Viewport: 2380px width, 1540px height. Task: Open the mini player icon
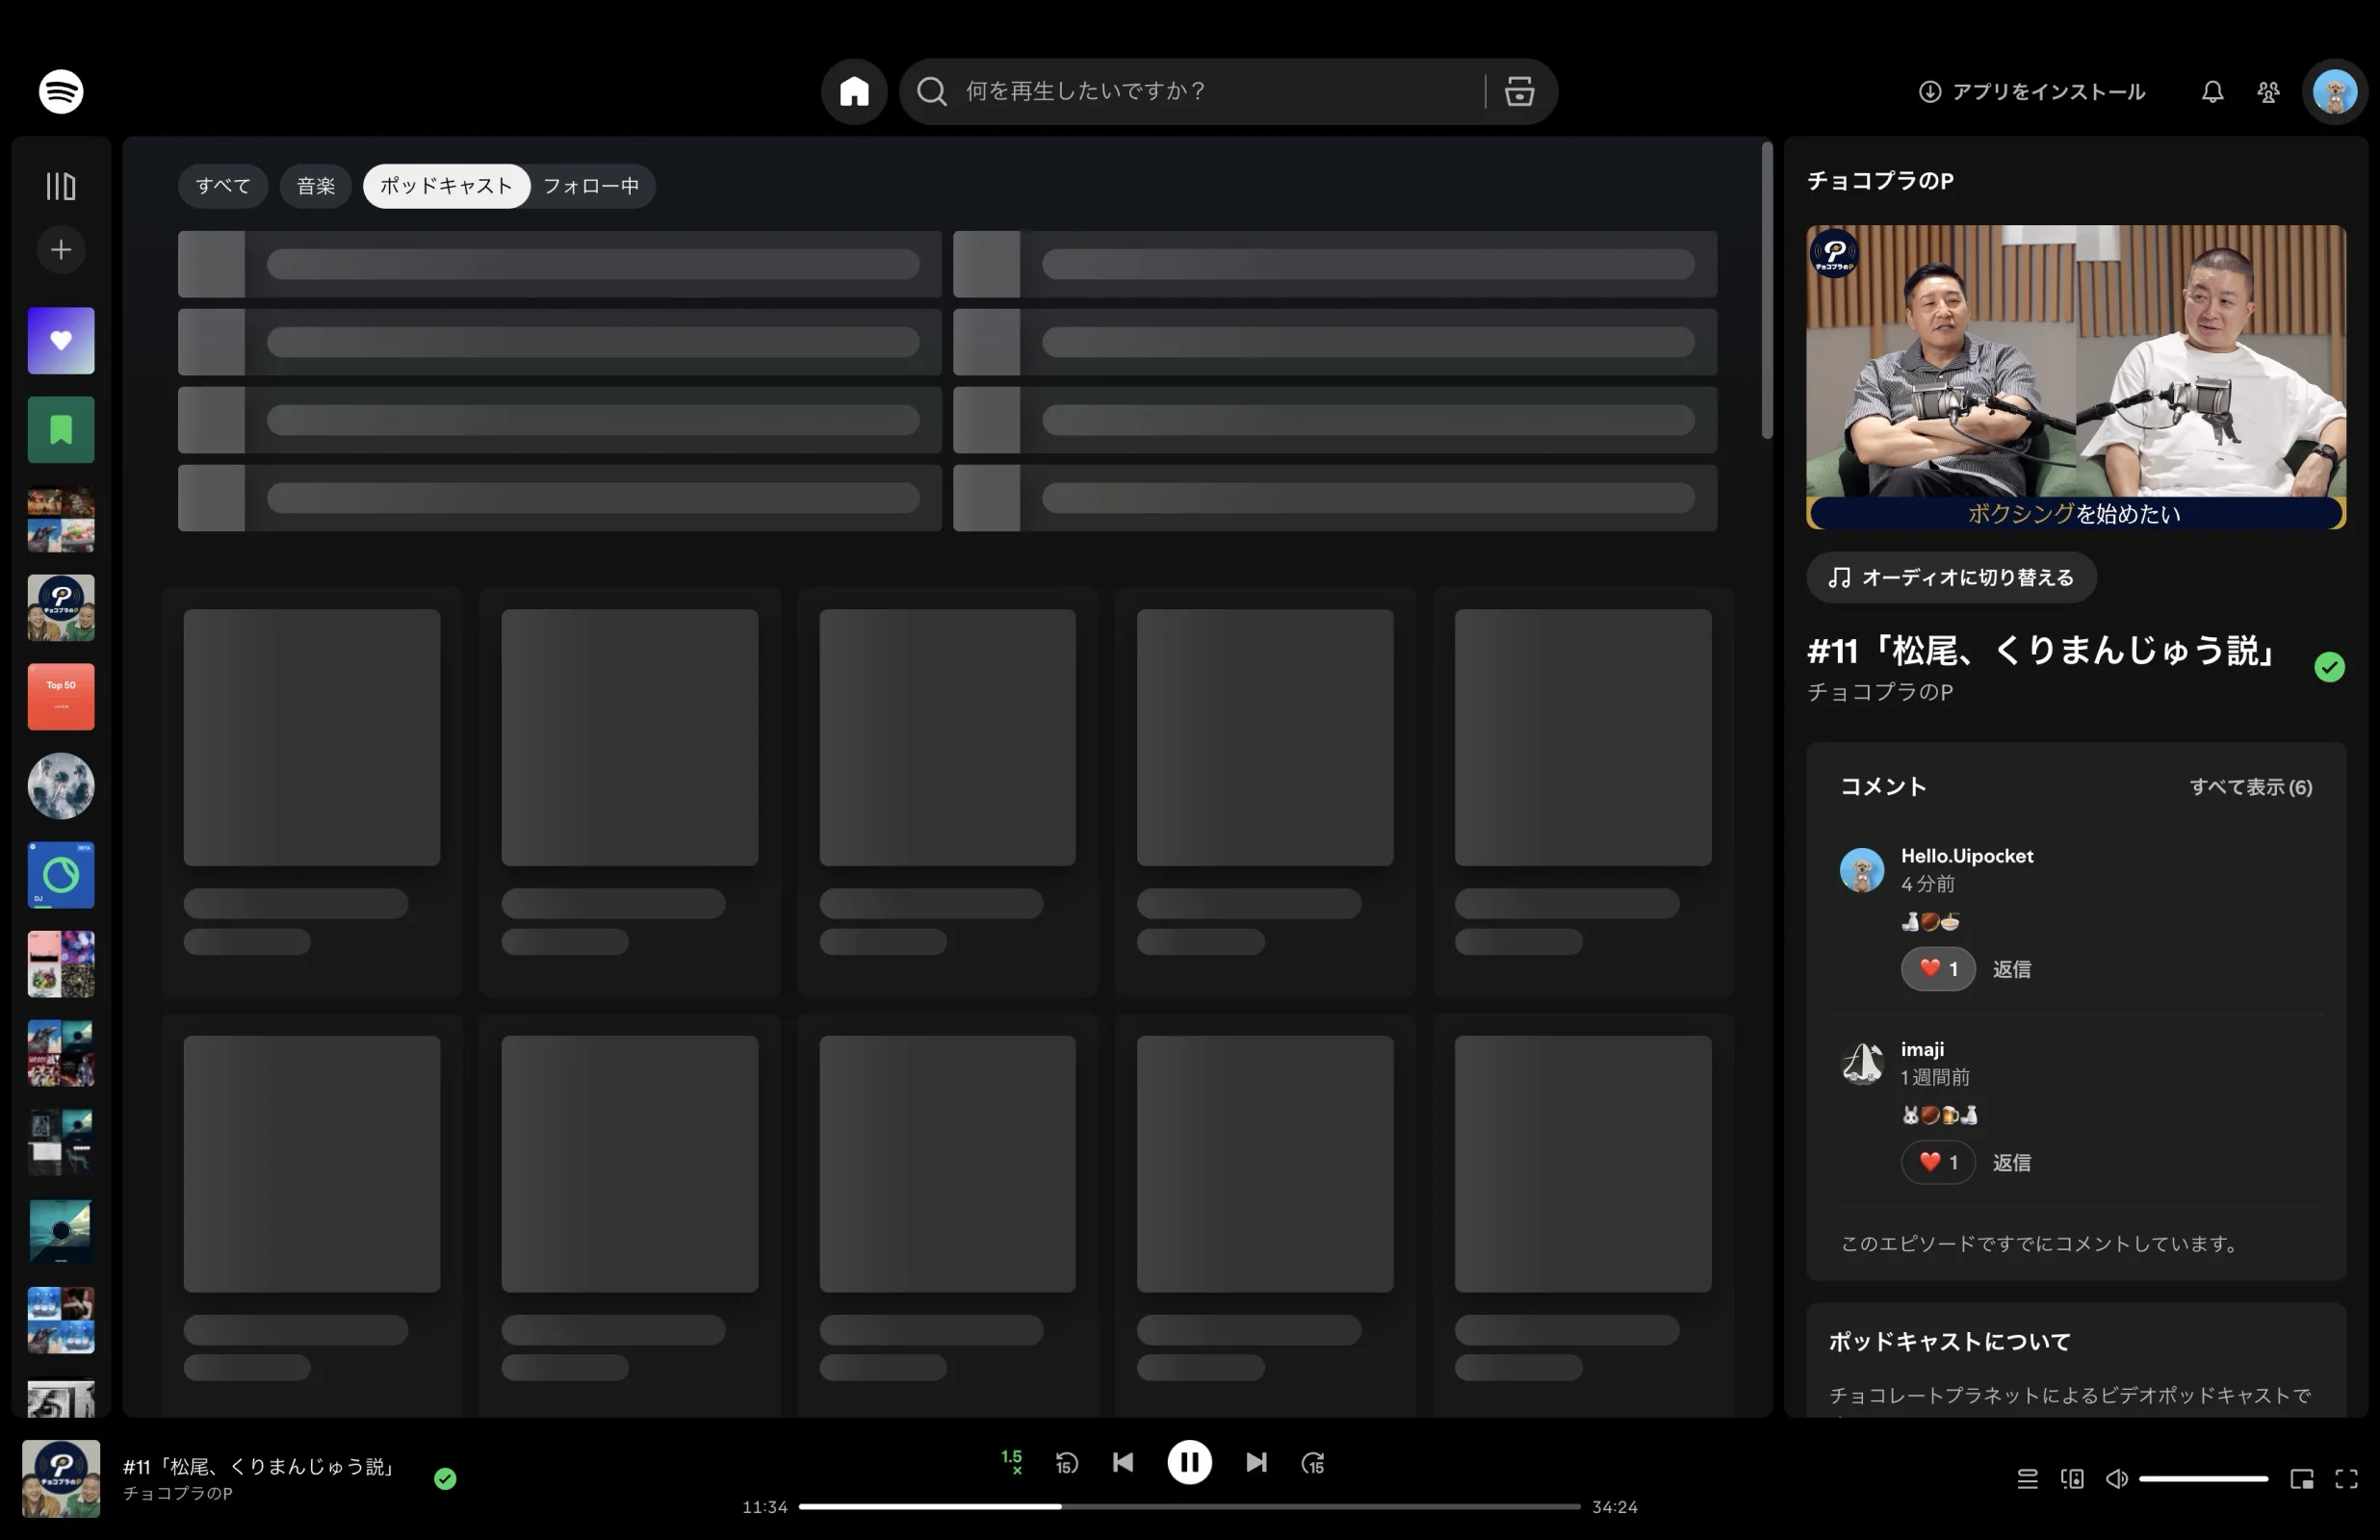2301,1479
